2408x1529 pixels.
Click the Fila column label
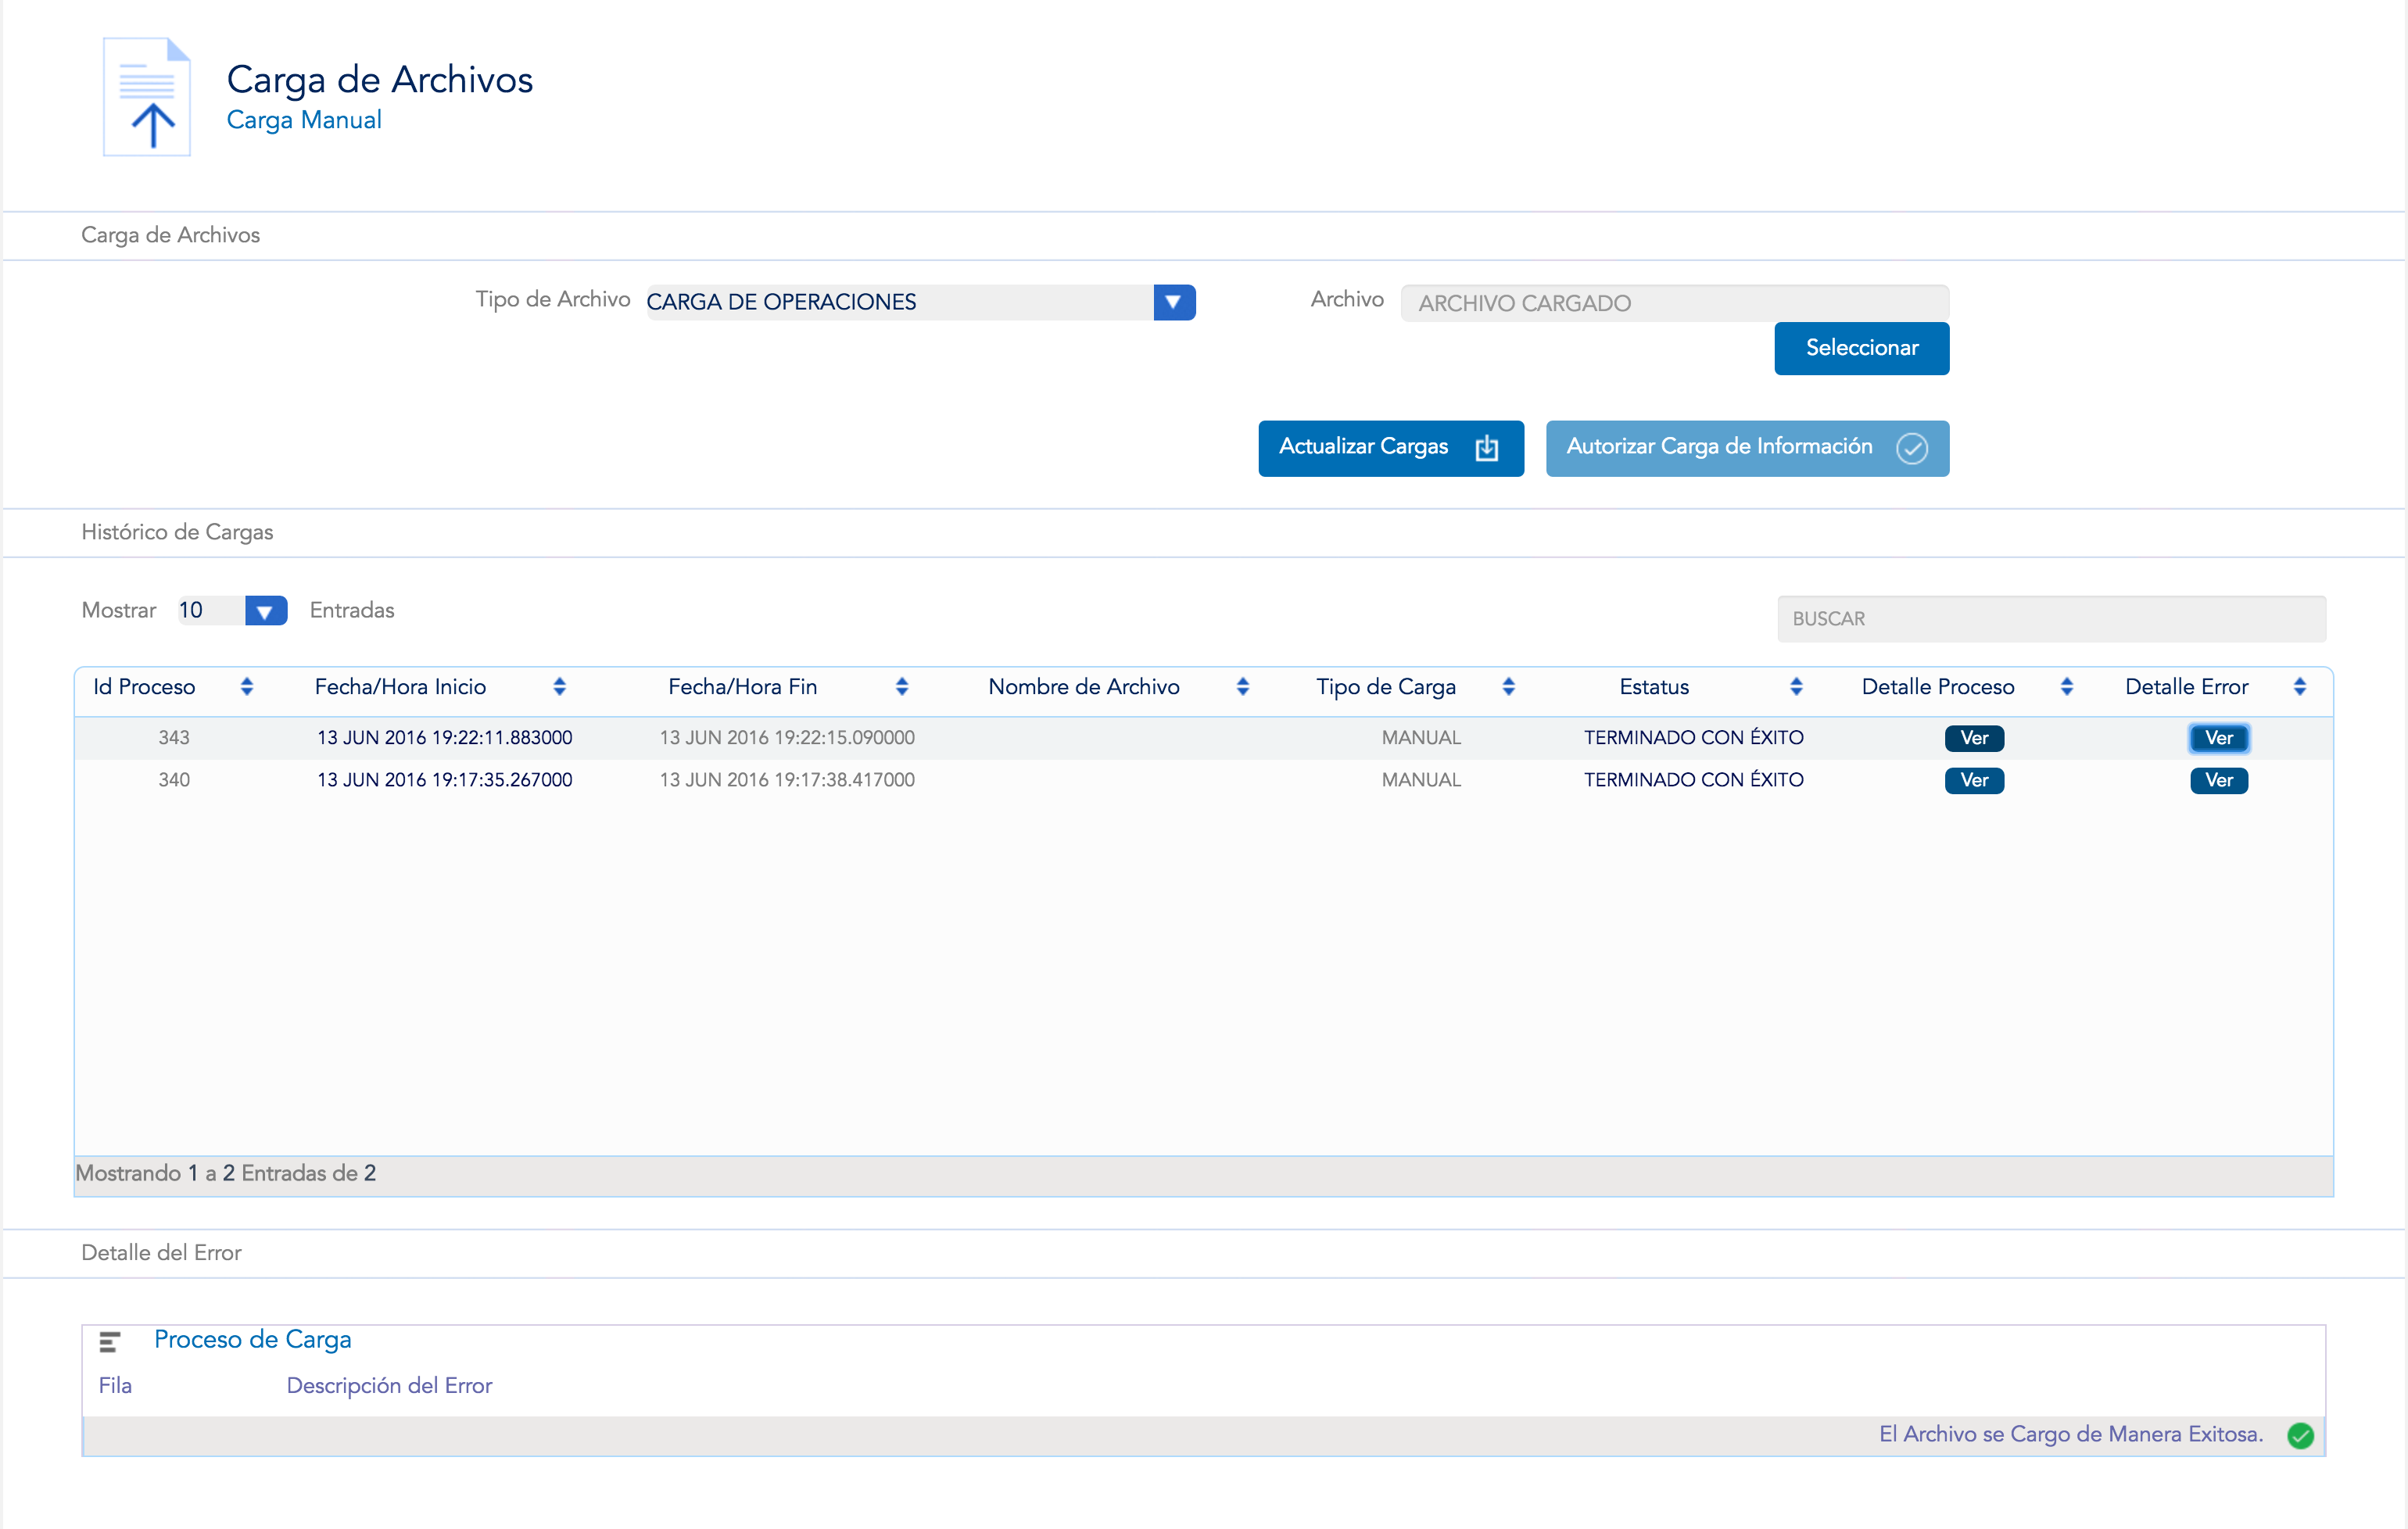coord(115,1386)
